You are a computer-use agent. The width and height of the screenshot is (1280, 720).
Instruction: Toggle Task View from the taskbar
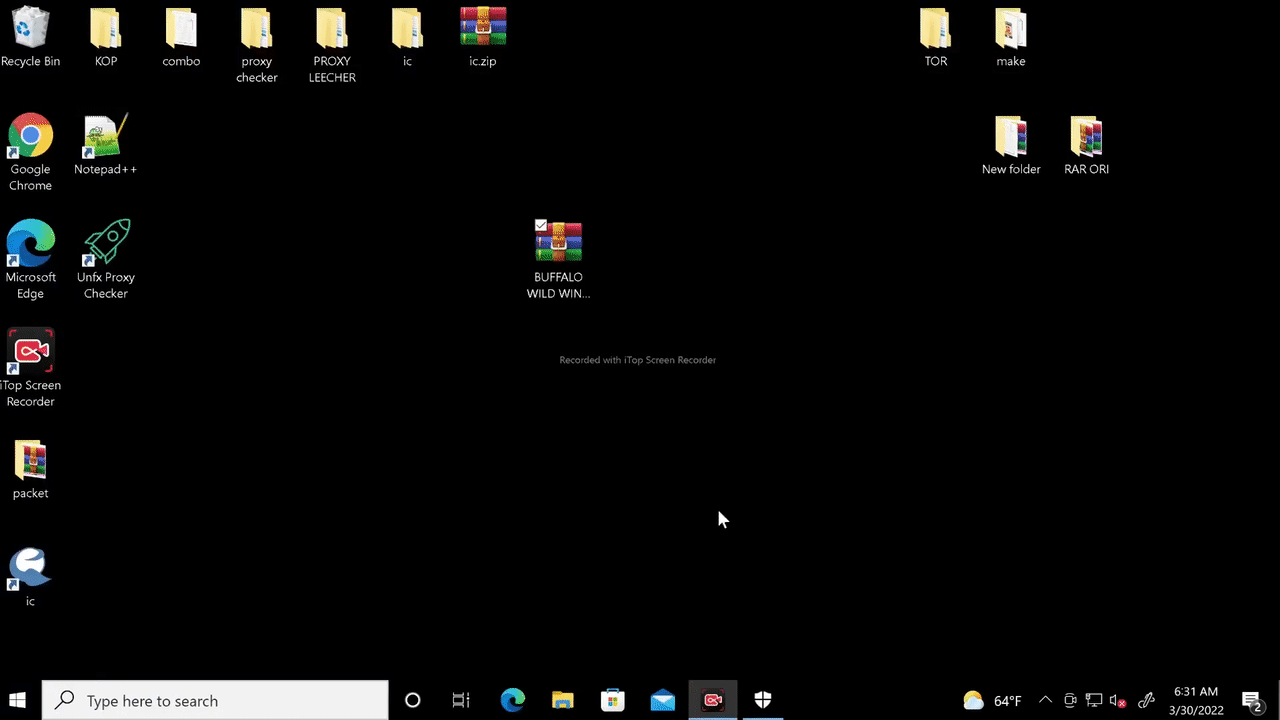pos(461,700)
